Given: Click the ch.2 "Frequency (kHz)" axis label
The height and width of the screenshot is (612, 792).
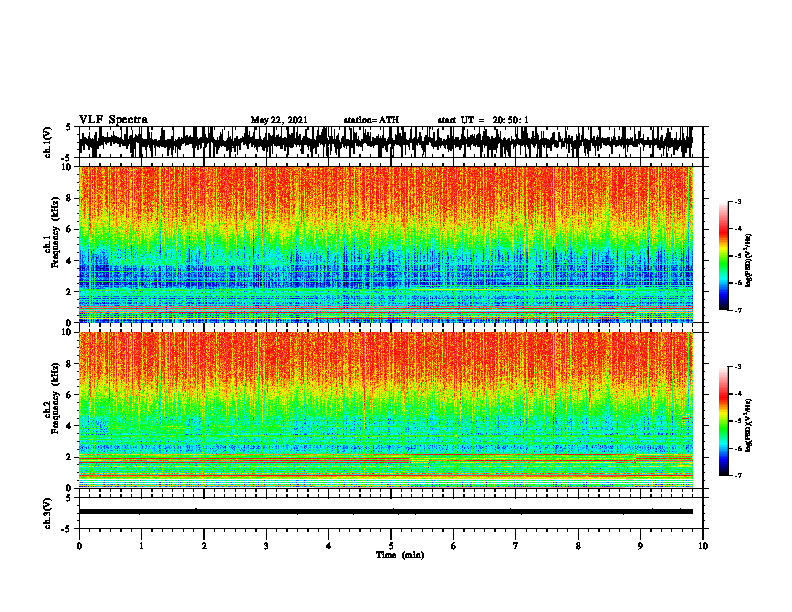Looking at the screenshot, I should pyautogui.click(x=55, y=398).
